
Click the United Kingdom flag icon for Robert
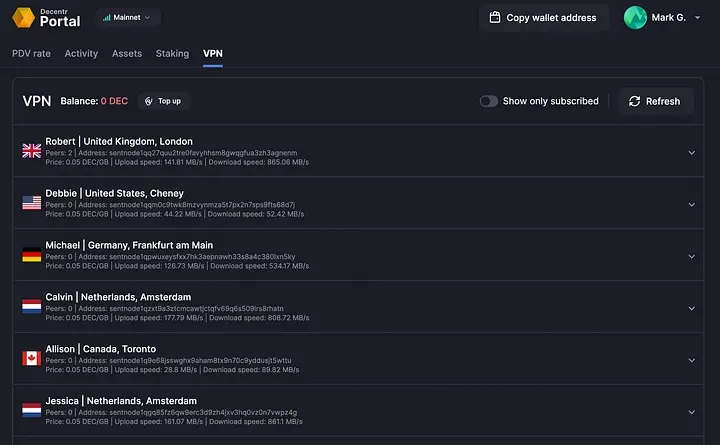31,151
